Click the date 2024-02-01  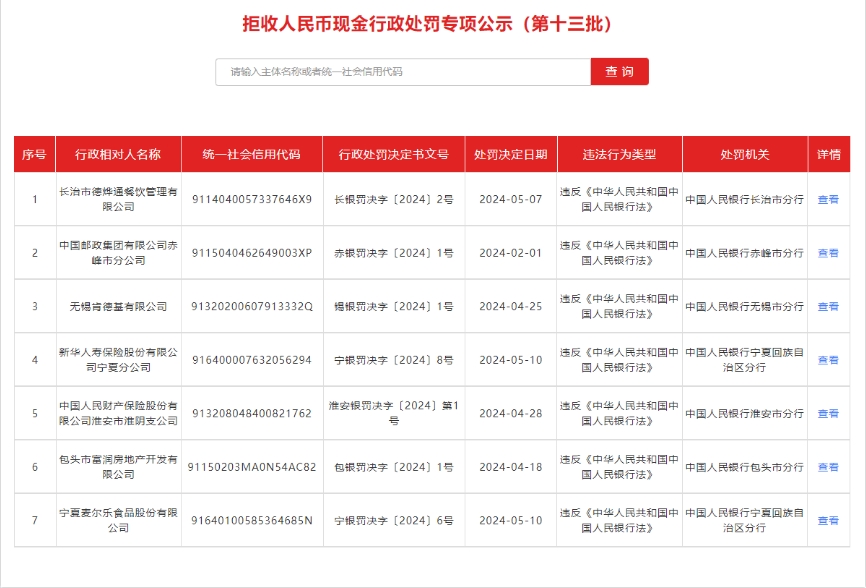tap(511, 253)
